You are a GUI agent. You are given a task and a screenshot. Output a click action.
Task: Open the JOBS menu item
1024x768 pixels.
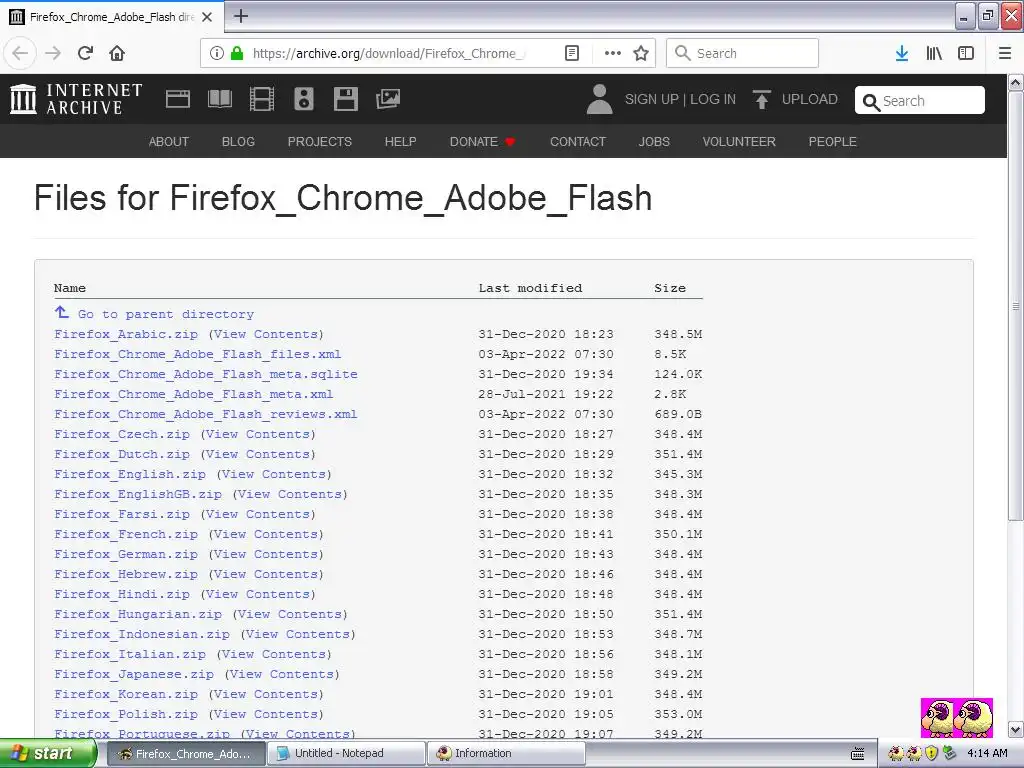pyautogui.click(x=654, y=142)
